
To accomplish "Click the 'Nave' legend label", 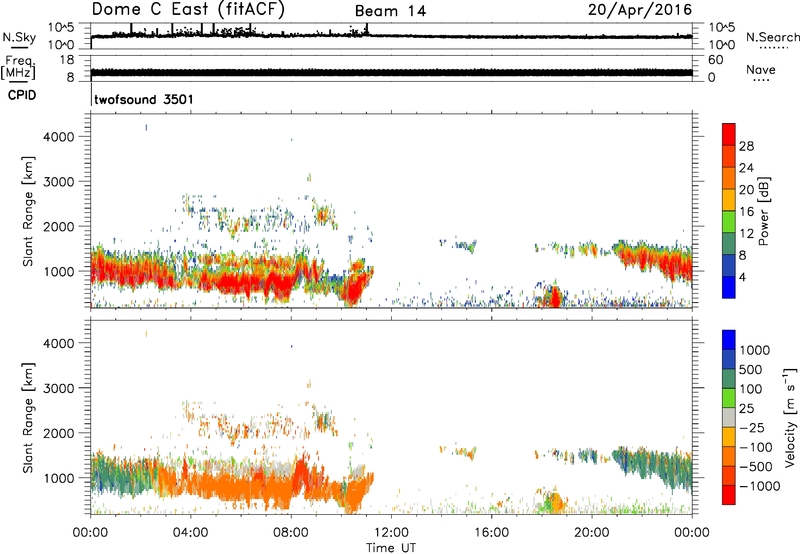I will pos(761,70).
